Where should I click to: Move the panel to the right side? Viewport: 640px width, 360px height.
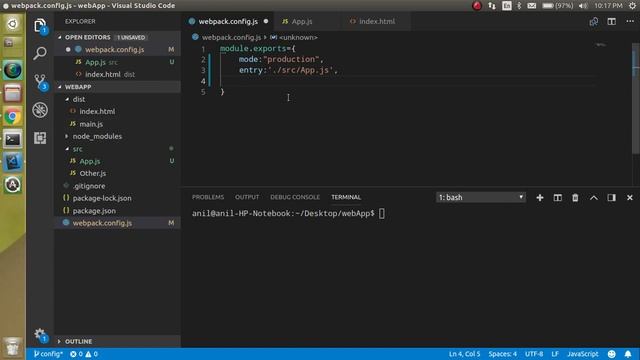click(x=611, y=198)
